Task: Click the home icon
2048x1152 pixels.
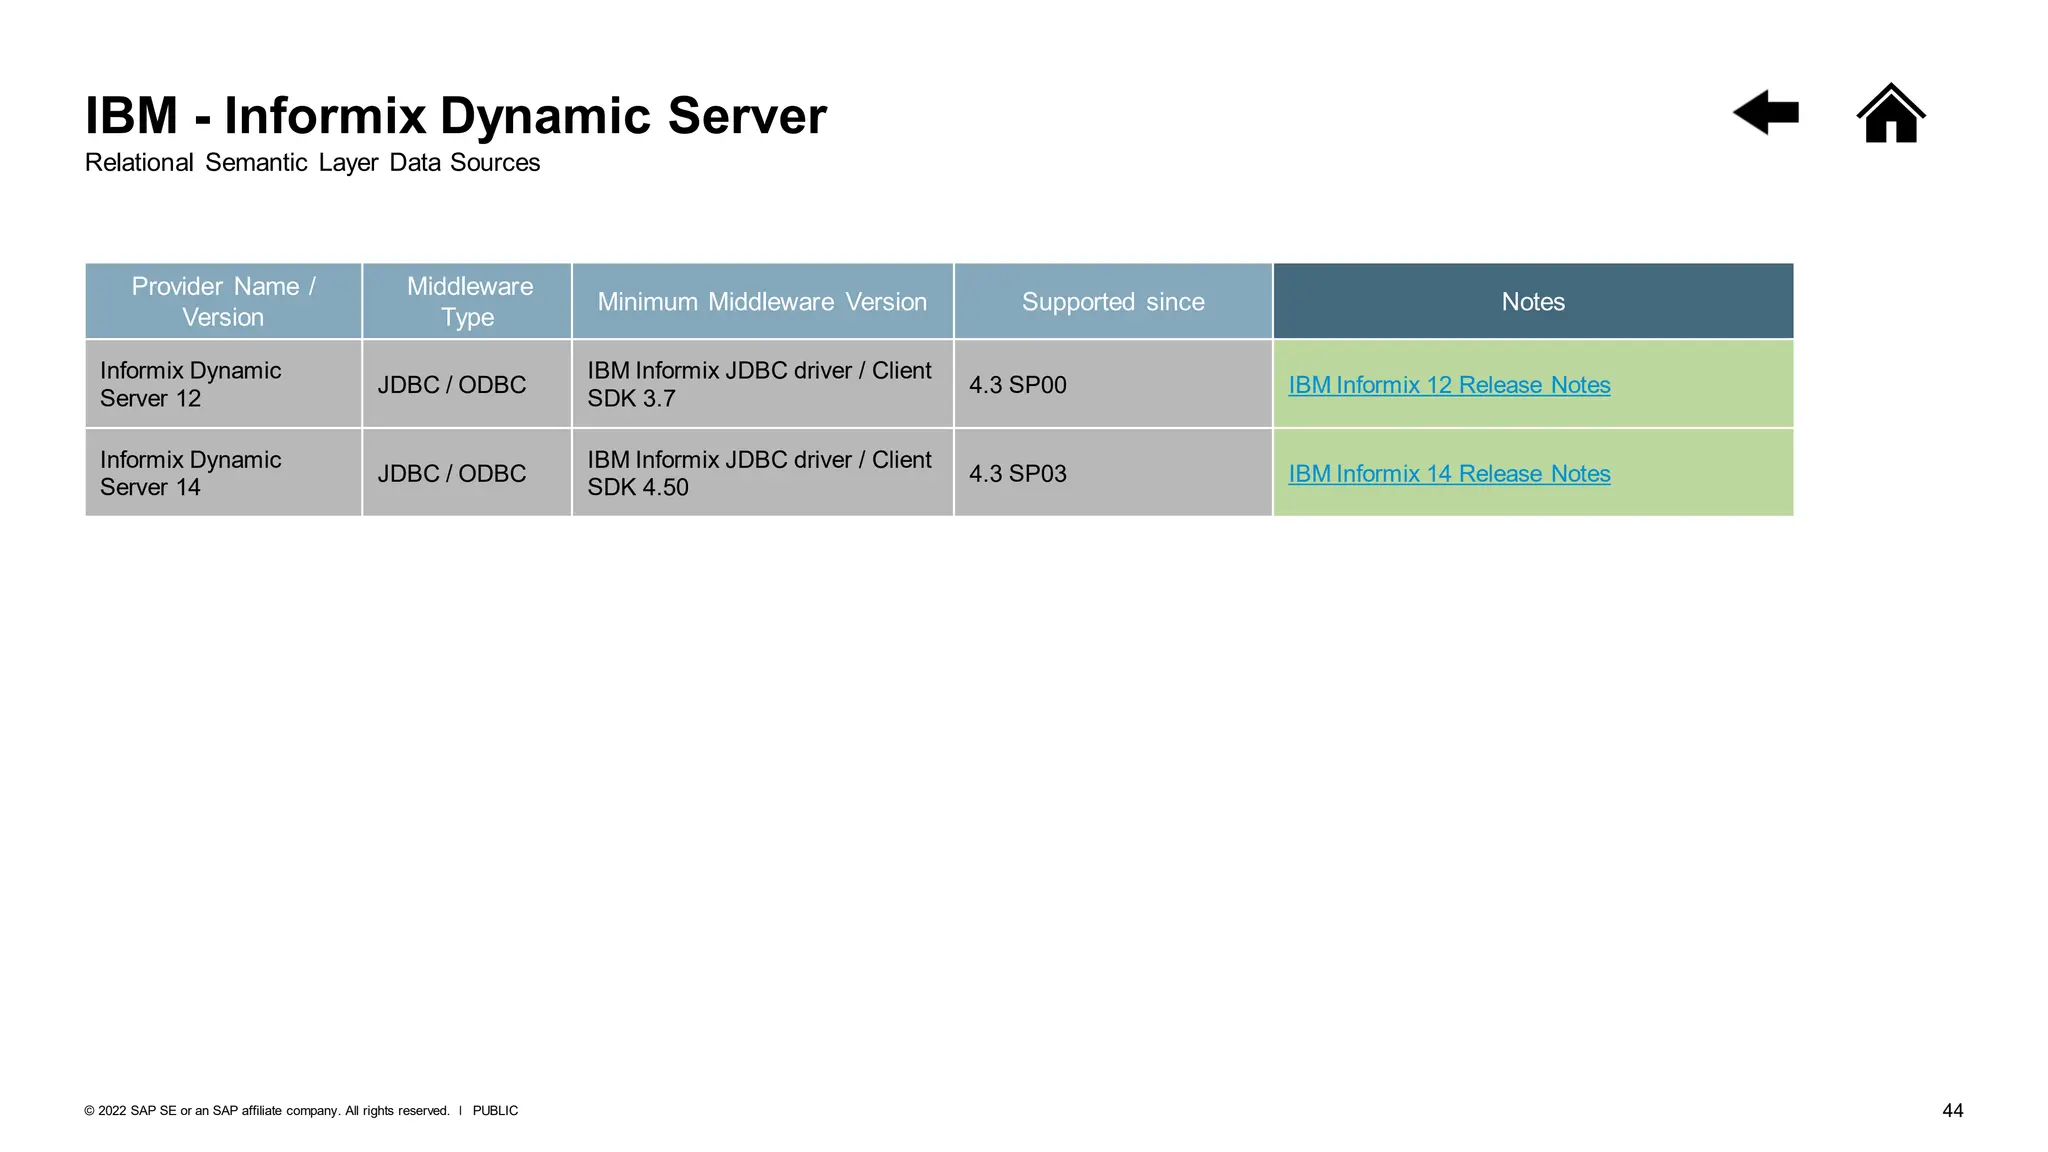Action: tap(1890, 114)
